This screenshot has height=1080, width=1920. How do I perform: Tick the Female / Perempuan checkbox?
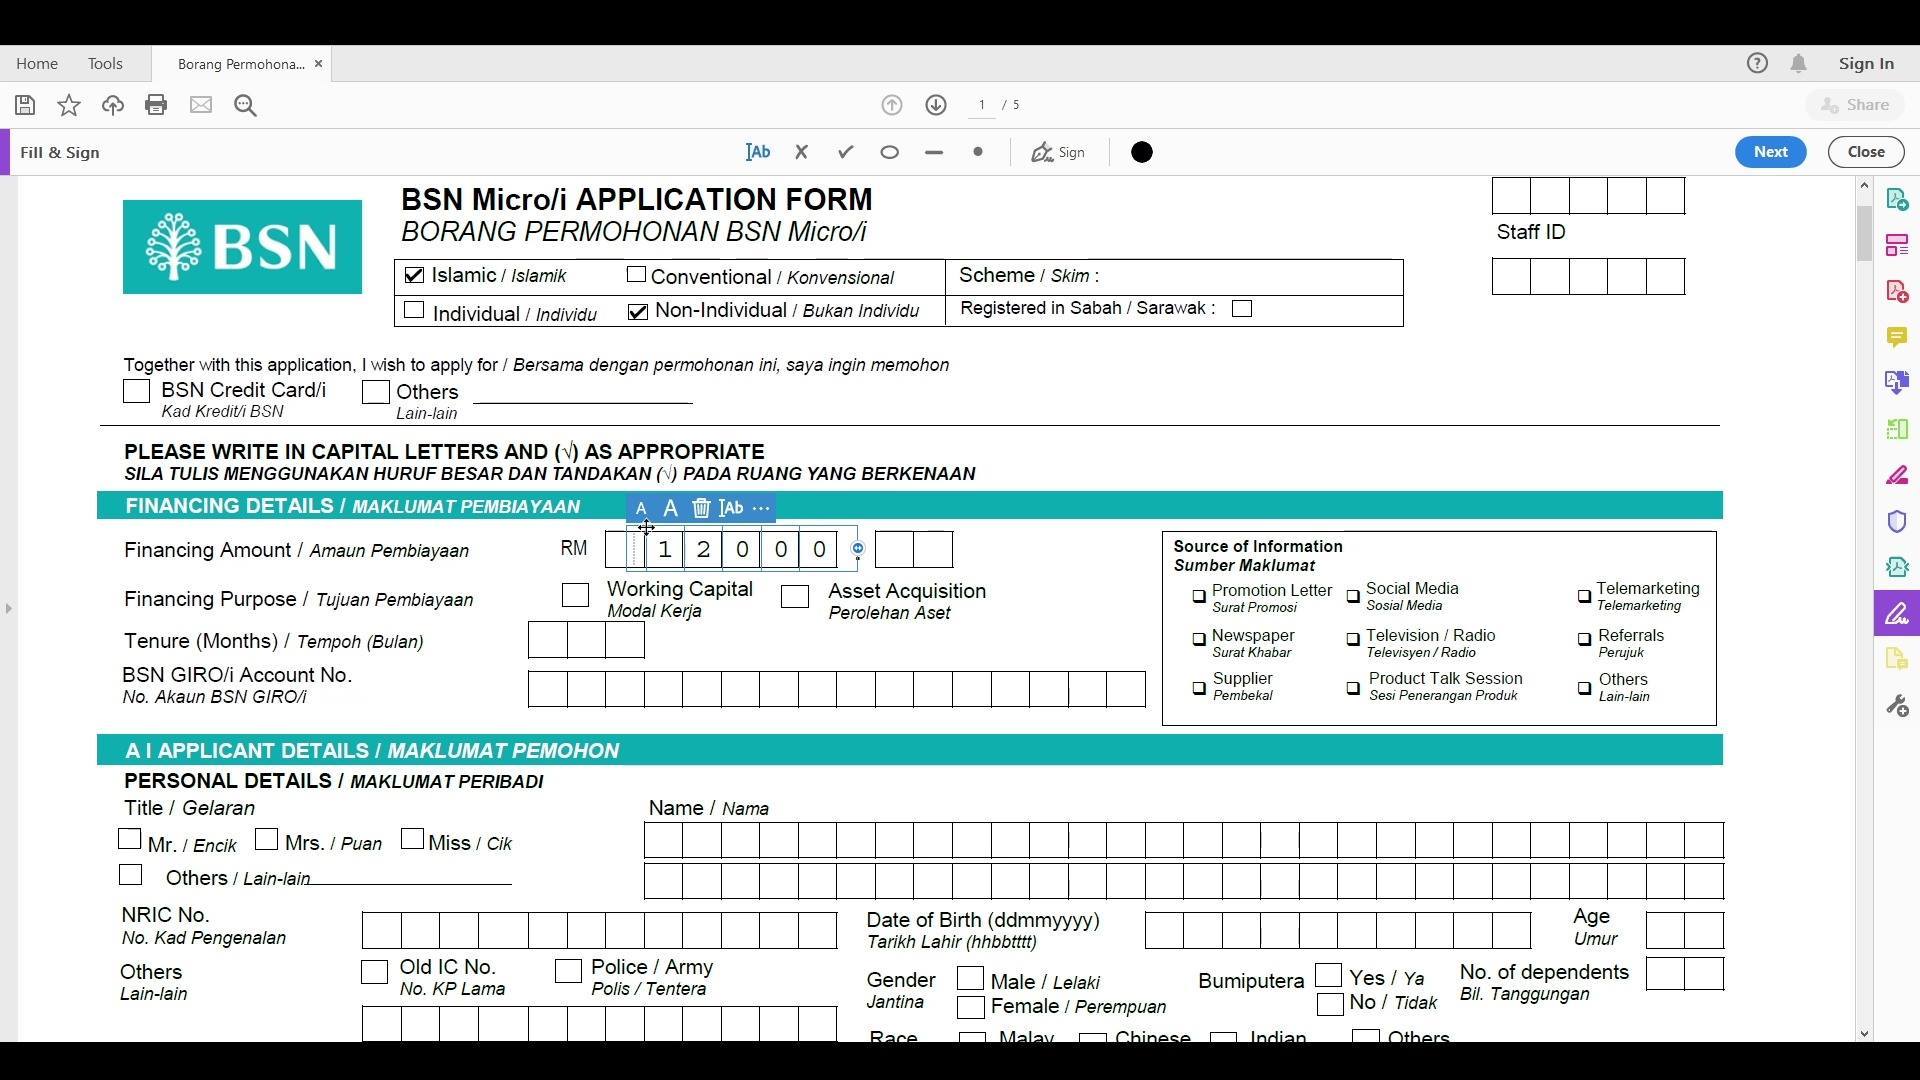[x=970, y=1007]
